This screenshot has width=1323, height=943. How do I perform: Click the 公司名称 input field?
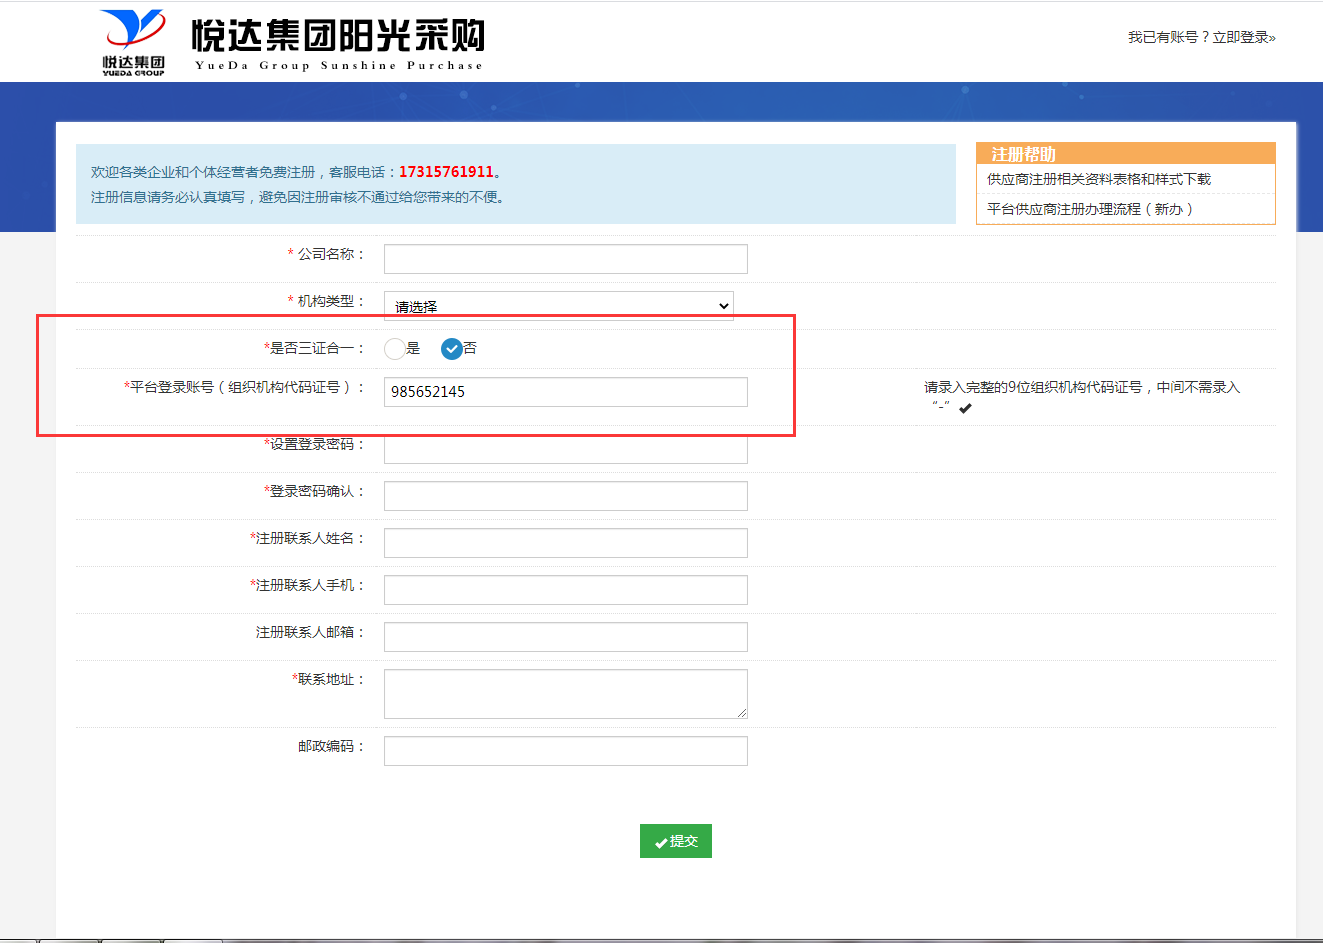[565, 259]
